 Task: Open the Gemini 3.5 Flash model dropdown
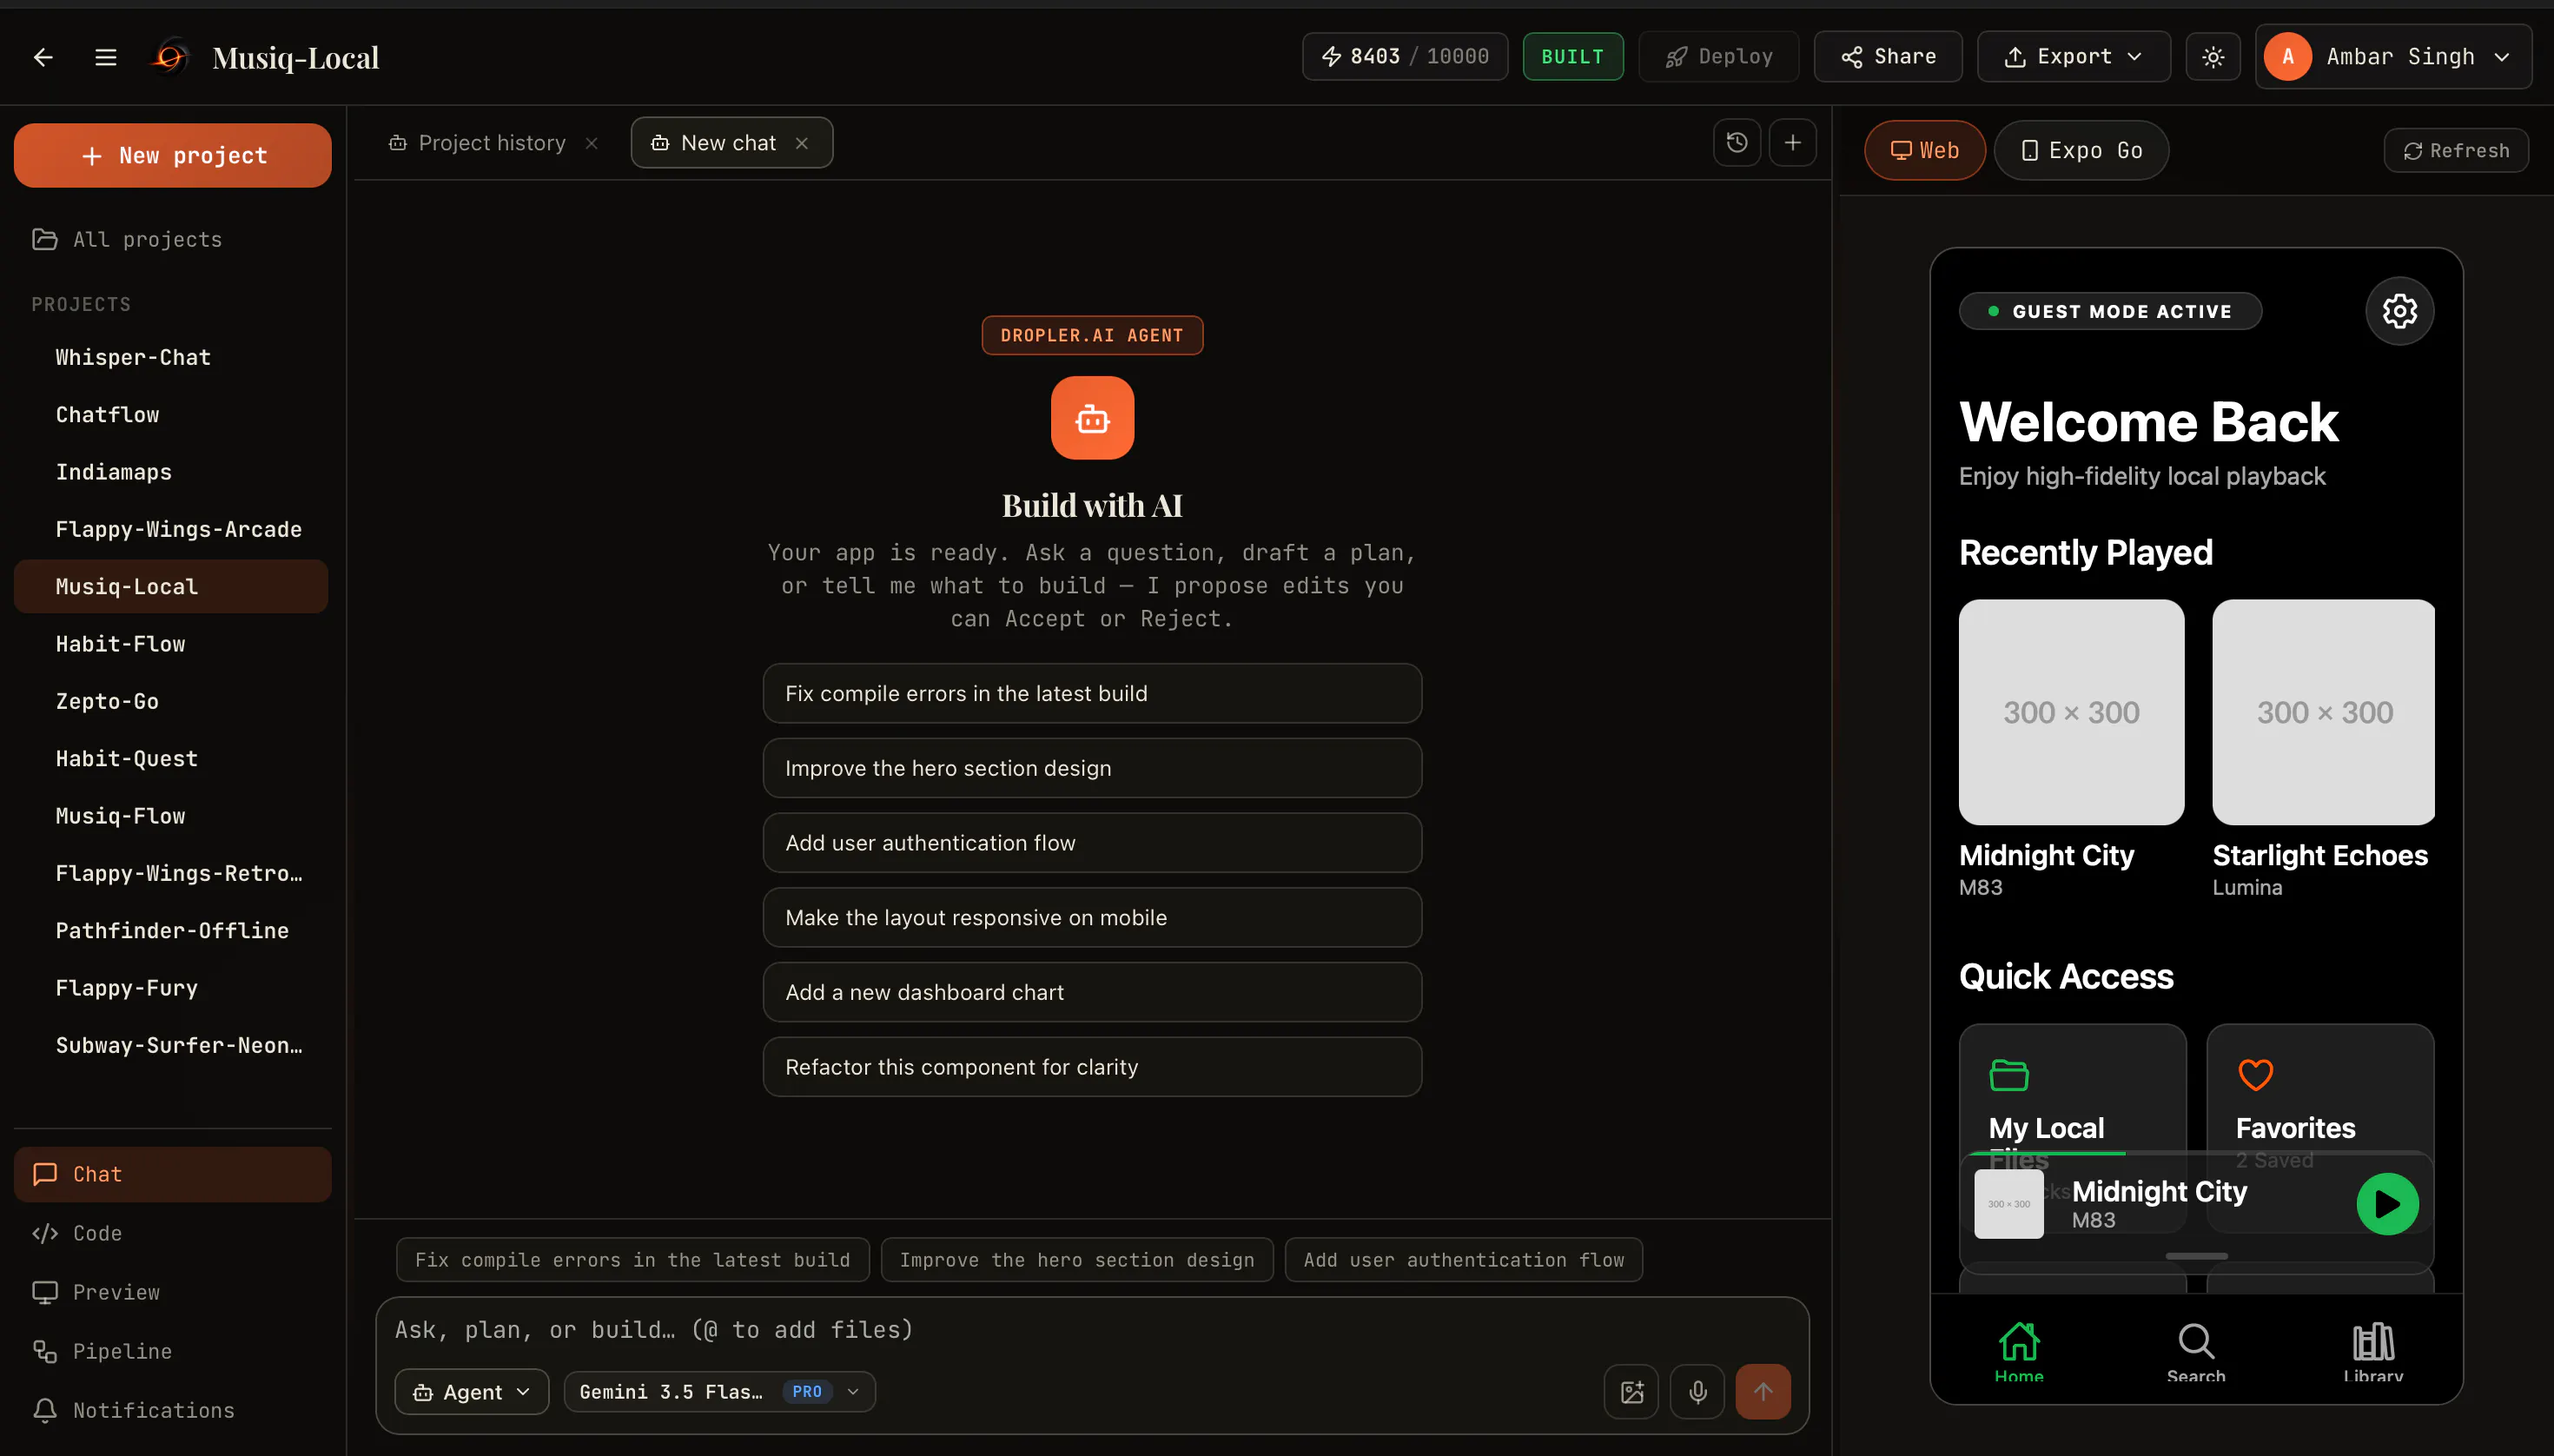(720, 1392)
